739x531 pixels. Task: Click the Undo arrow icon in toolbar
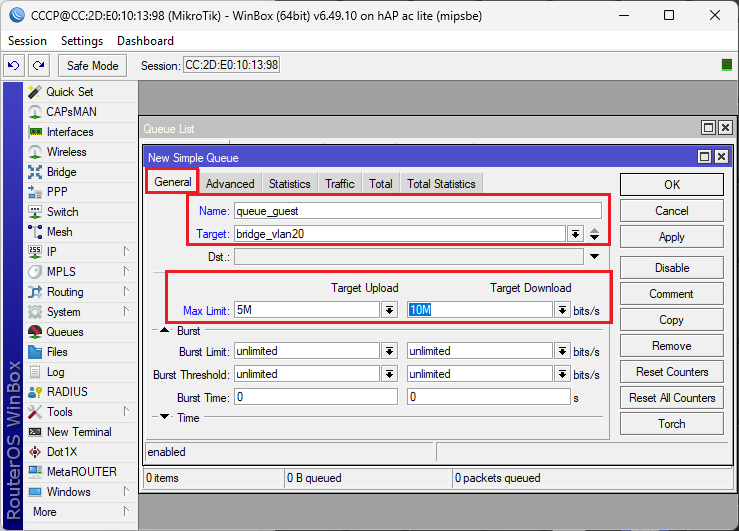[x=14, y=65]
